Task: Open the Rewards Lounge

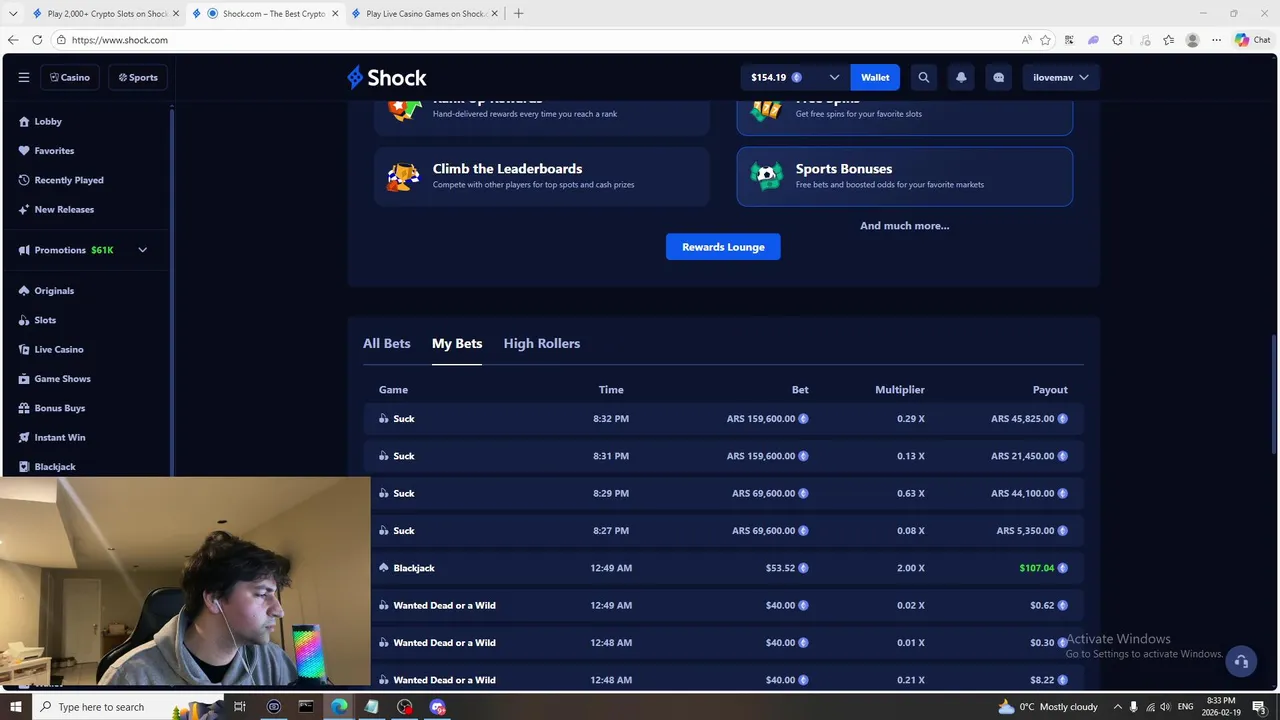Action: point(723,247)
